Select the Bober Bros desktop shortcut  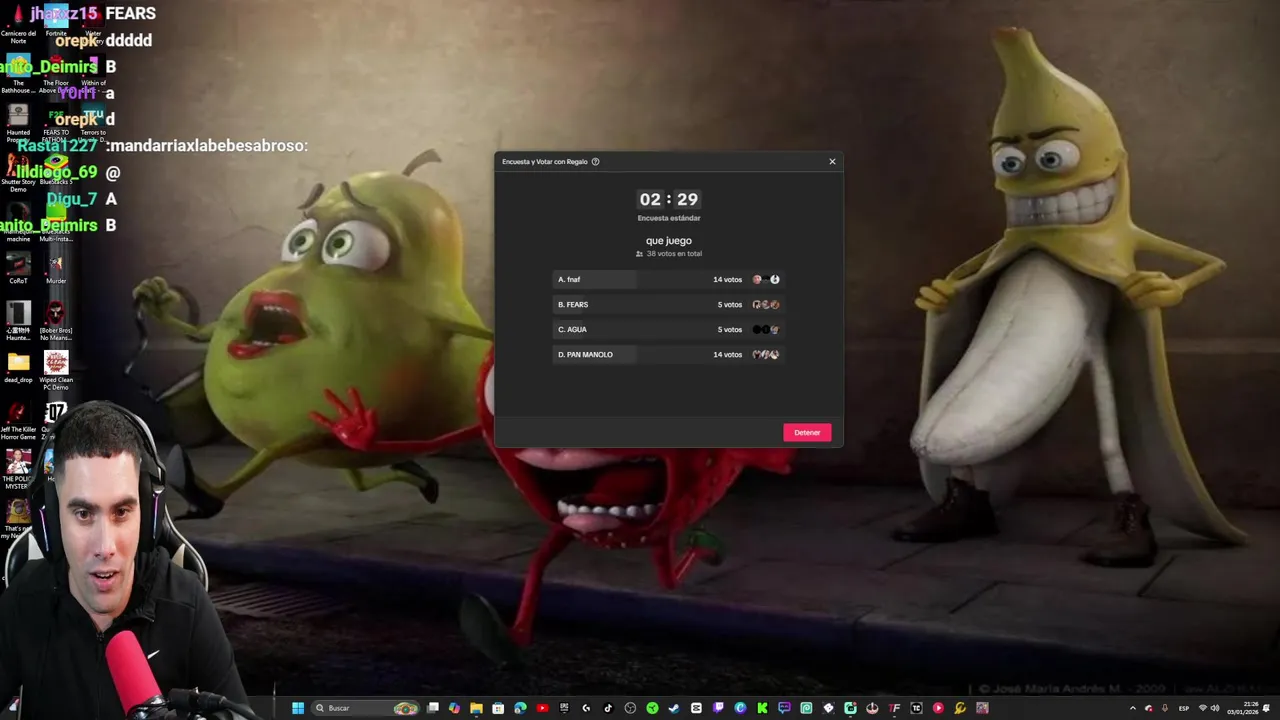click(x=56, y=320)
